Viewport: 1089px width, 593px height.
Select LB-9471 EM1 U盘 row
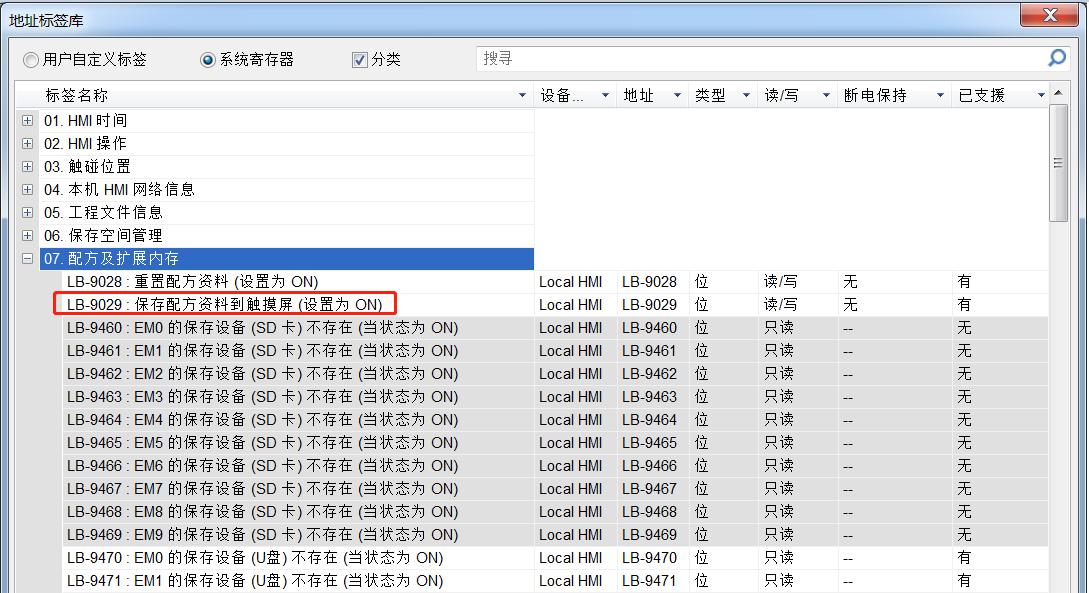[x=555, y=580]
